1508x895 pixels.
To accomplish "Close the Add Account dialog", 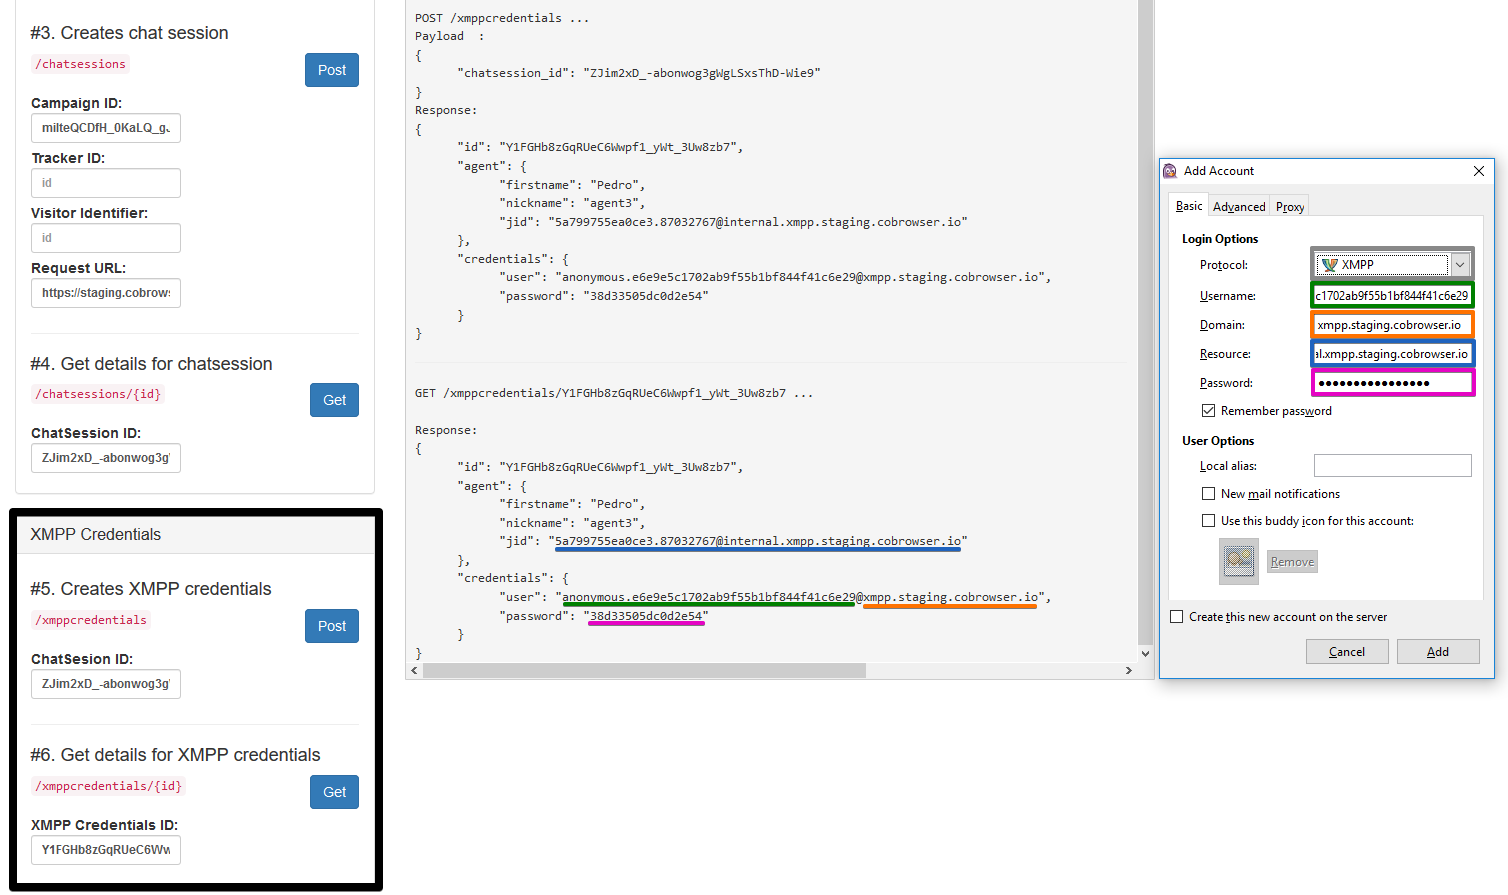I will [x=1479, y=171].
